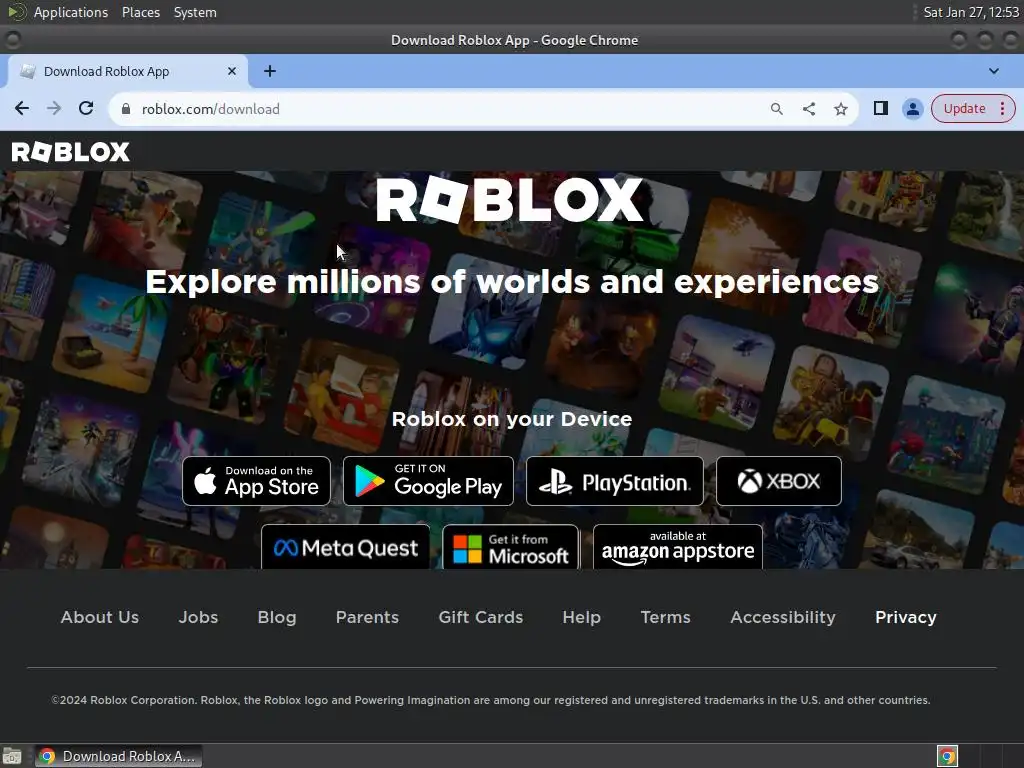Select Download Roblox taskbar entry
The image size is (1024, 768).
pos(118,756)
